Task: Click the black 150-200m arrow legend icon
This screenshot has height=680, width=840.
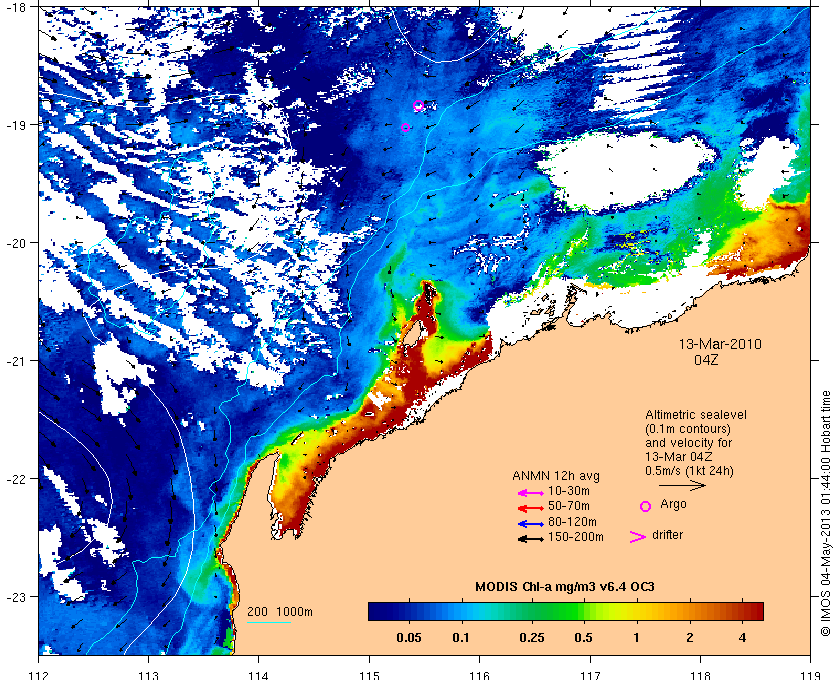Action: [531, 539]
